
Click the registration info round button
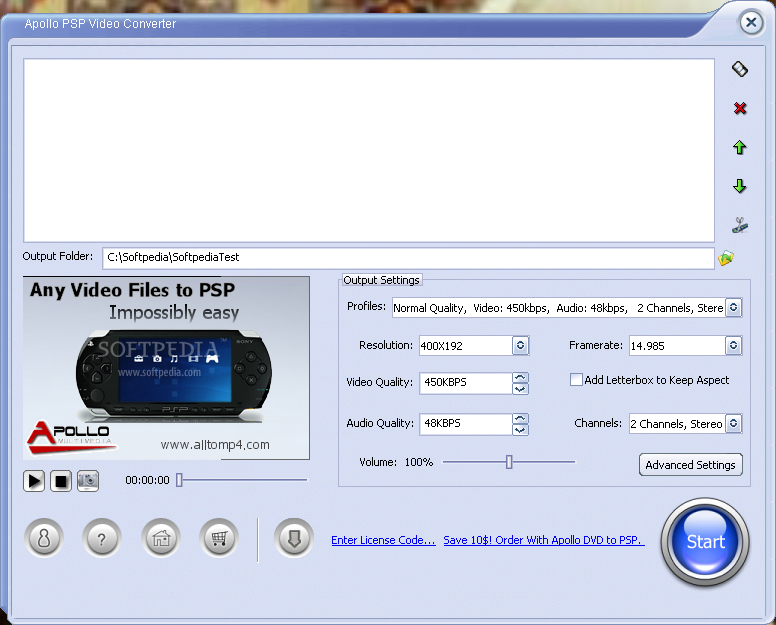point(44,538)
